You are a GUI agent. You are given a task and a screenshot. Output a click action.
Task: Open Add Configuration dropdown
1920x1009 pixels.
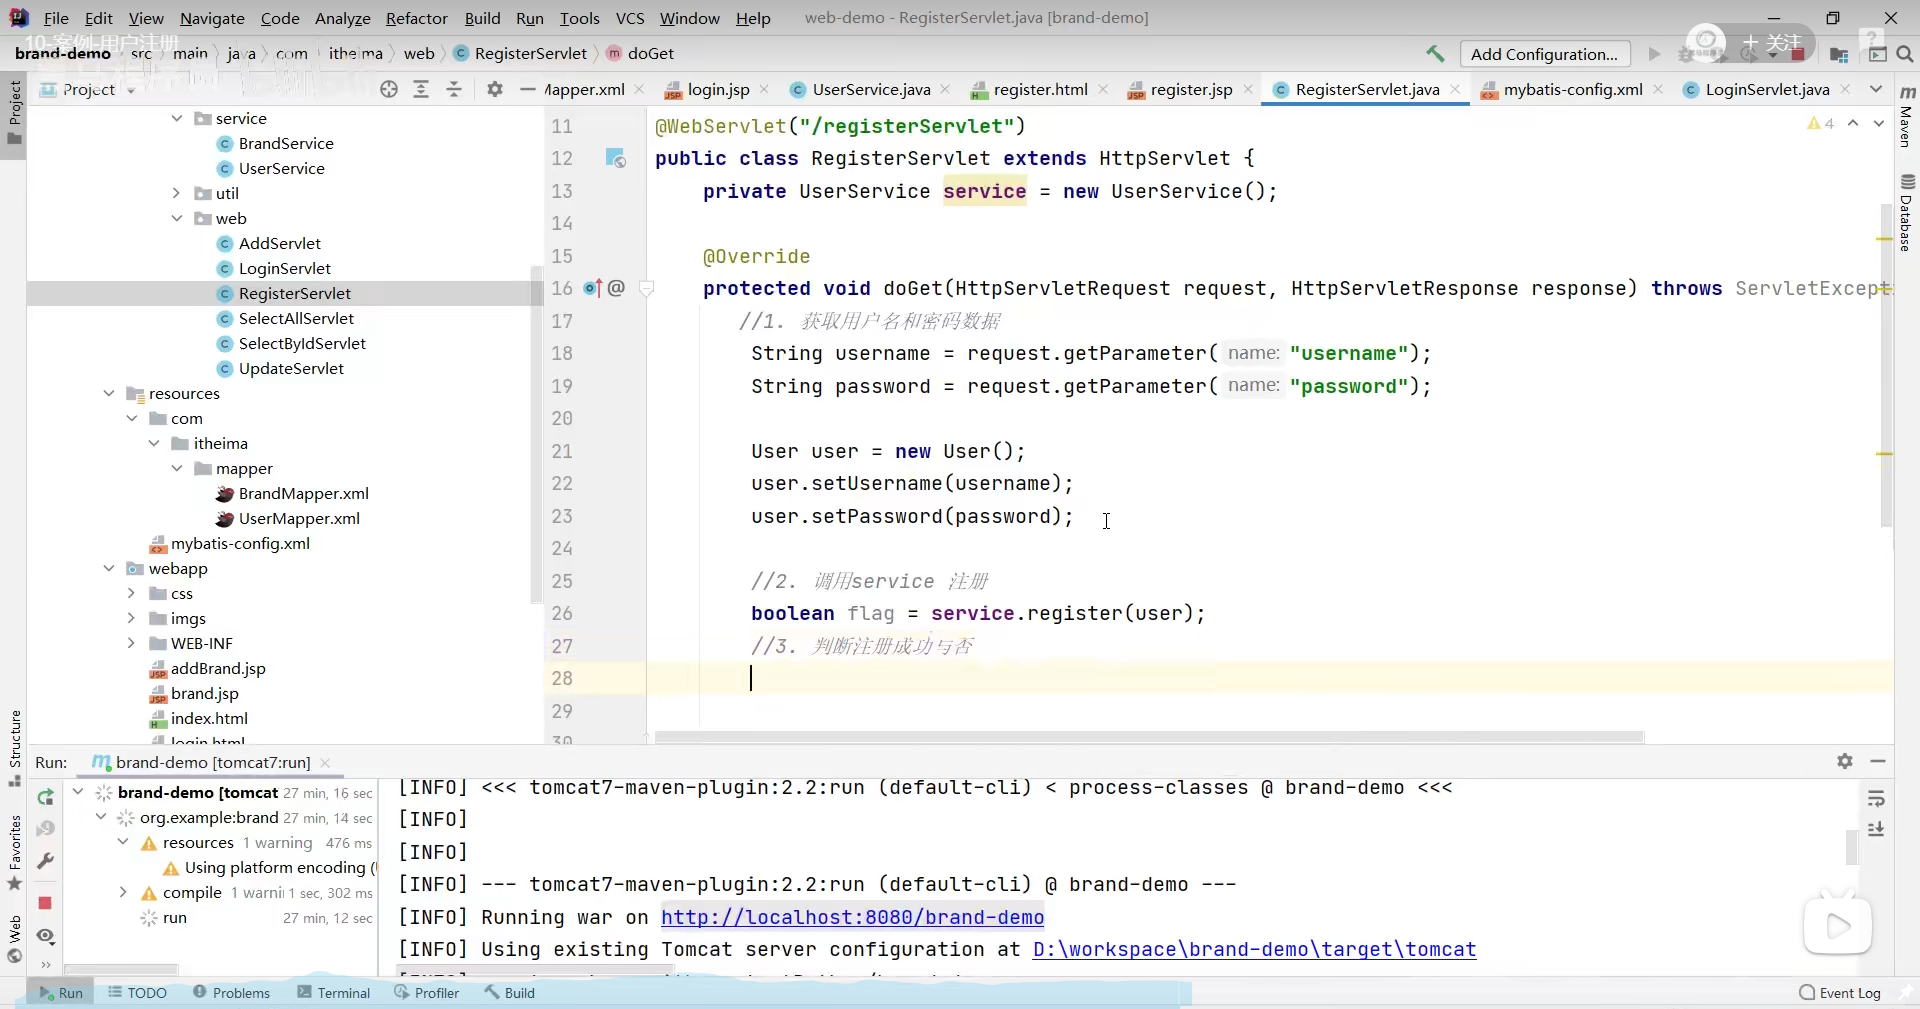point(1544,54)
